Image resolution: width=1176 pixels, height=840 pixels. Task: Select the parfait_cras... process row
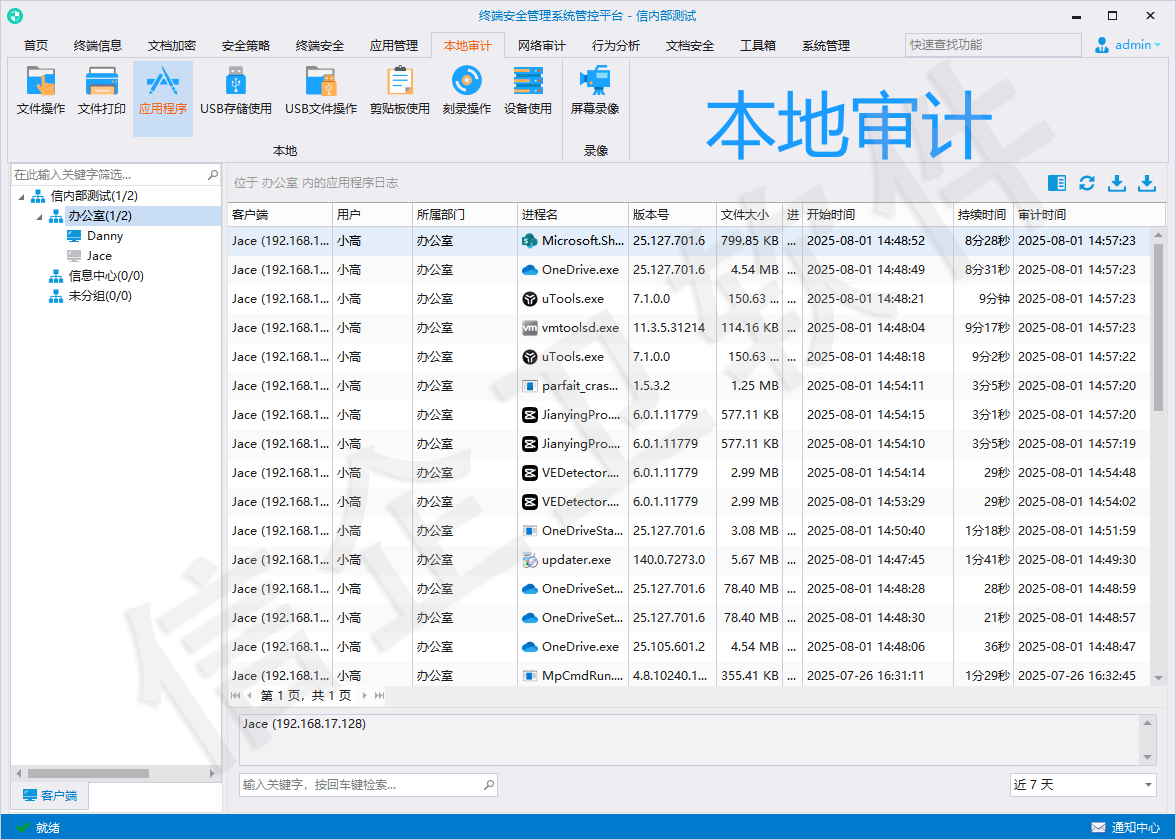[688, 386]
